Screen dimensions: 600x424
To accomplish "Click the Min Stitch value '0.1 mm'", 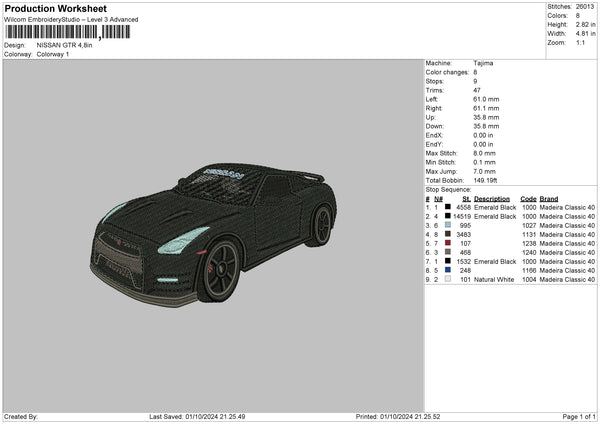I will [x=484, y=162].
